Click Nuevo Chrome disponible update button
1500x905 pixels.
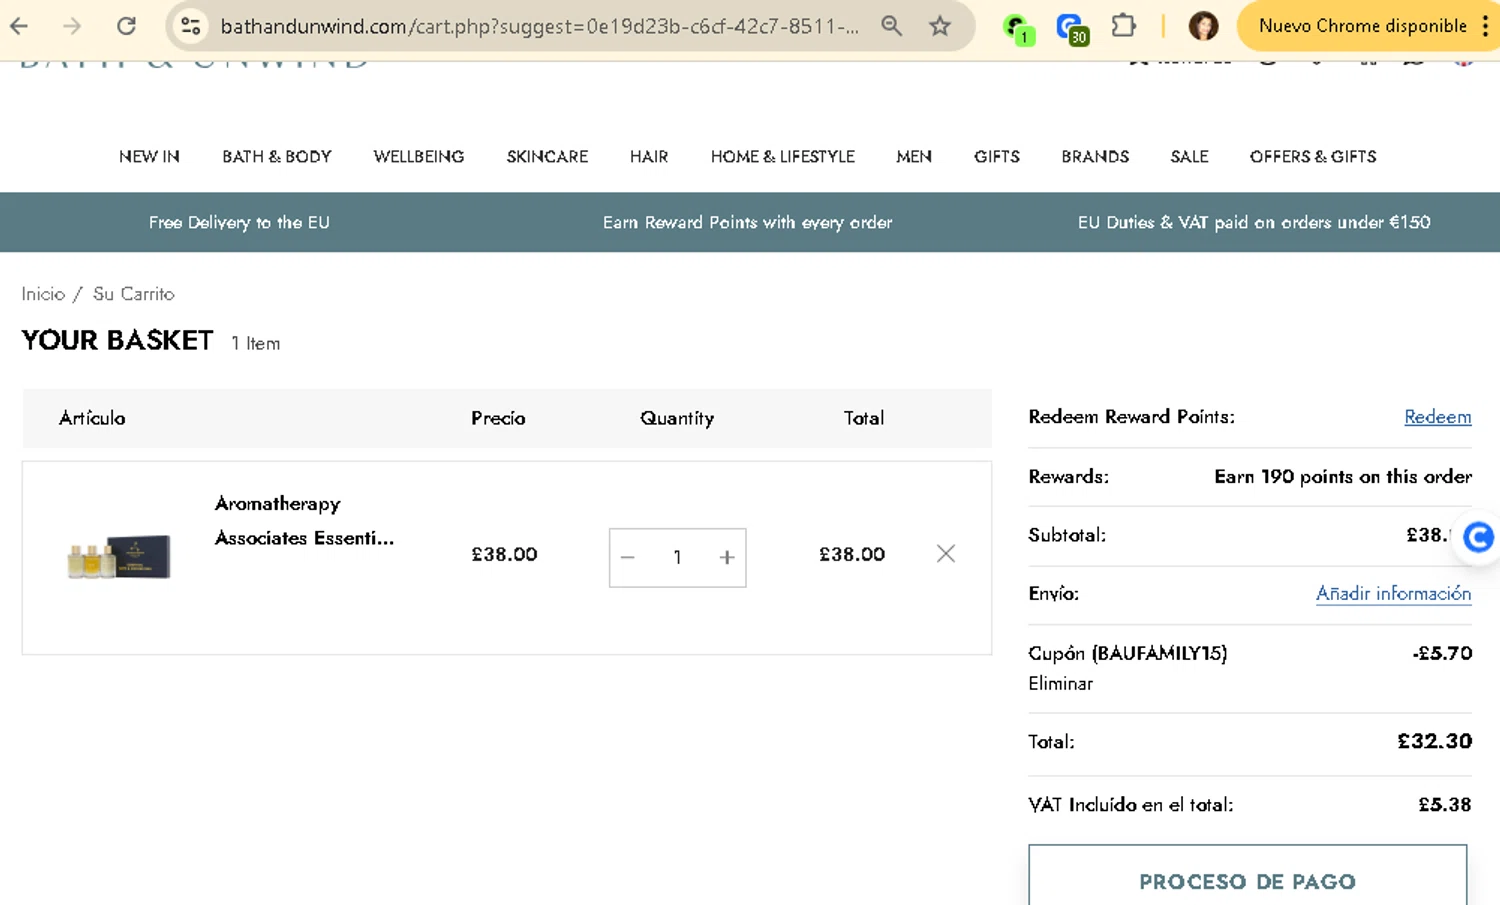[x=1362, y=26]
